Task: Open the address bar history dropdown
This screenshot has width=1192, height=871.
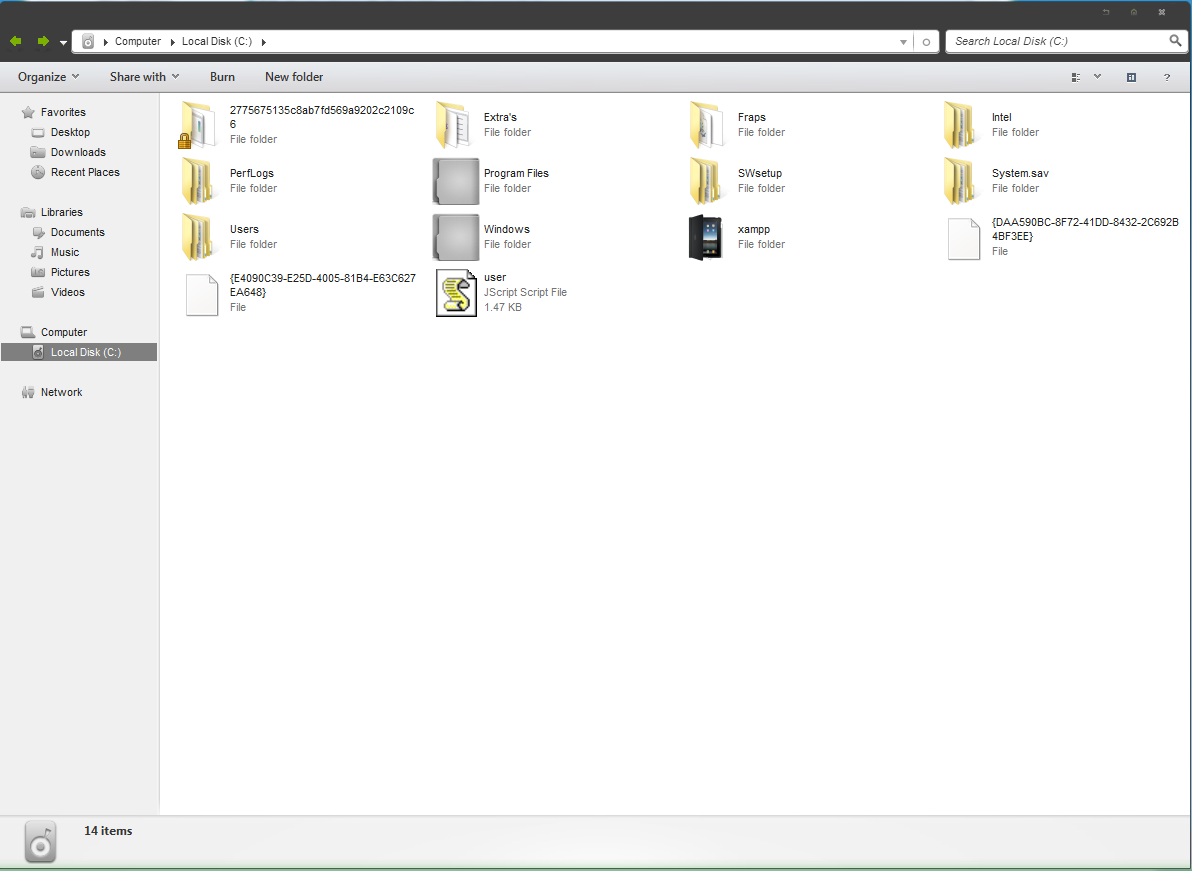Action: pyautogui.click(x=903, y=42)
